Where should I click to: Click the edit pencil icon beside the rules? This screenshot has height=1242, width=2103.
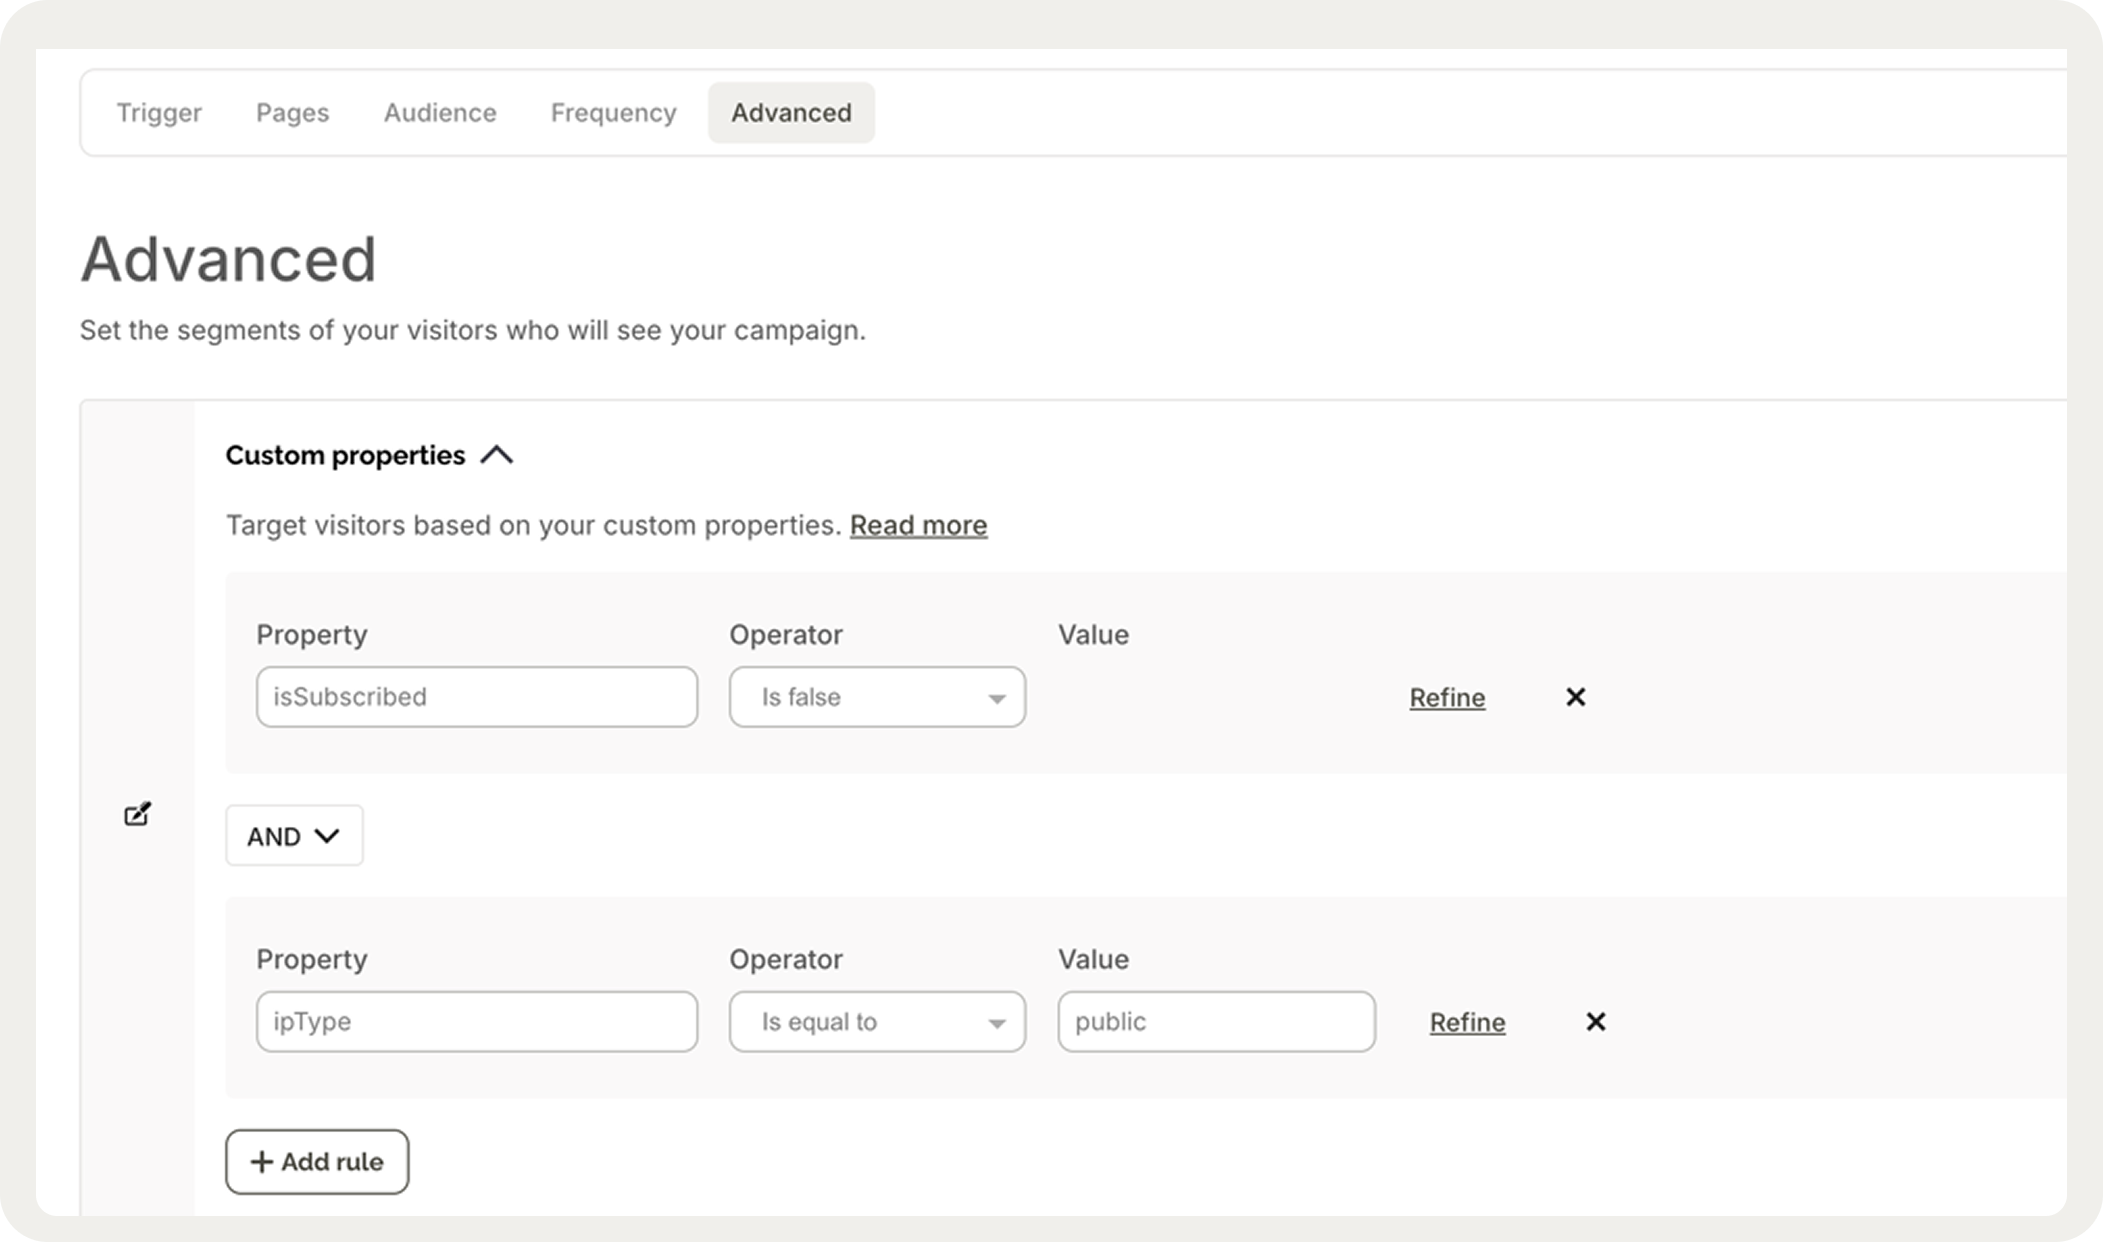[137, 814]
